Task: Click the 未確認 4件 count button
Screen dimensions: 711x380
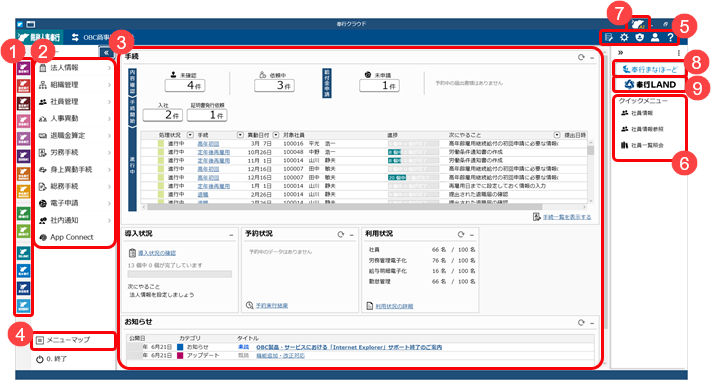Action: (185, 85)
